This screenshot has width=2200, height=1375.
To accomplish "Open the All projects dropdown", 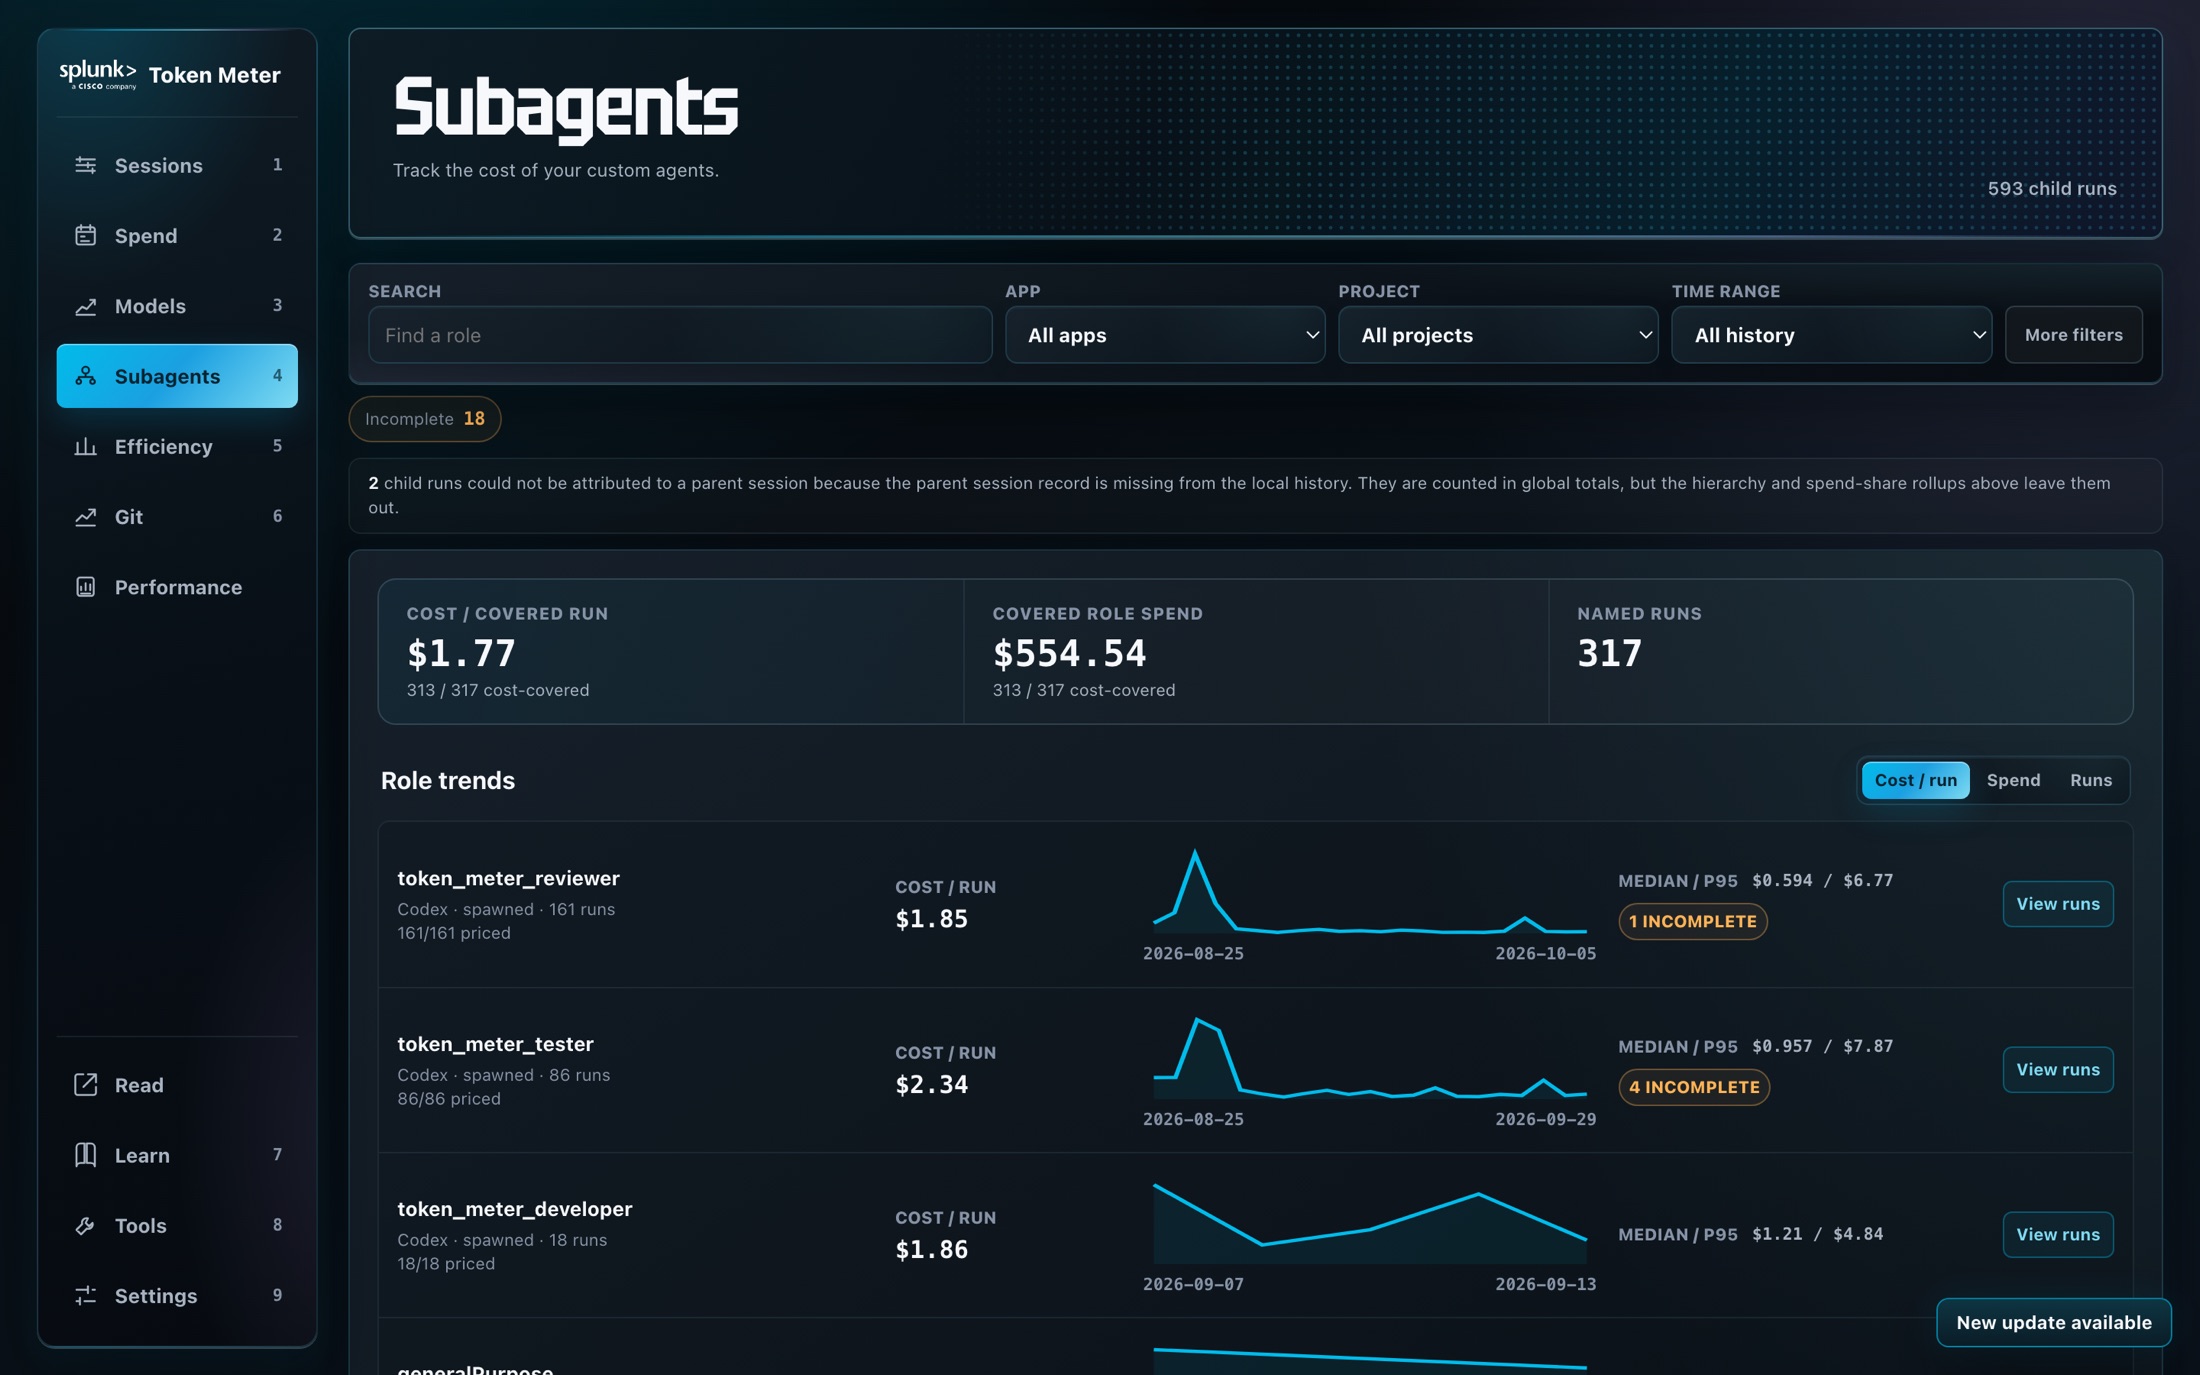I will tap(1498, 335).
